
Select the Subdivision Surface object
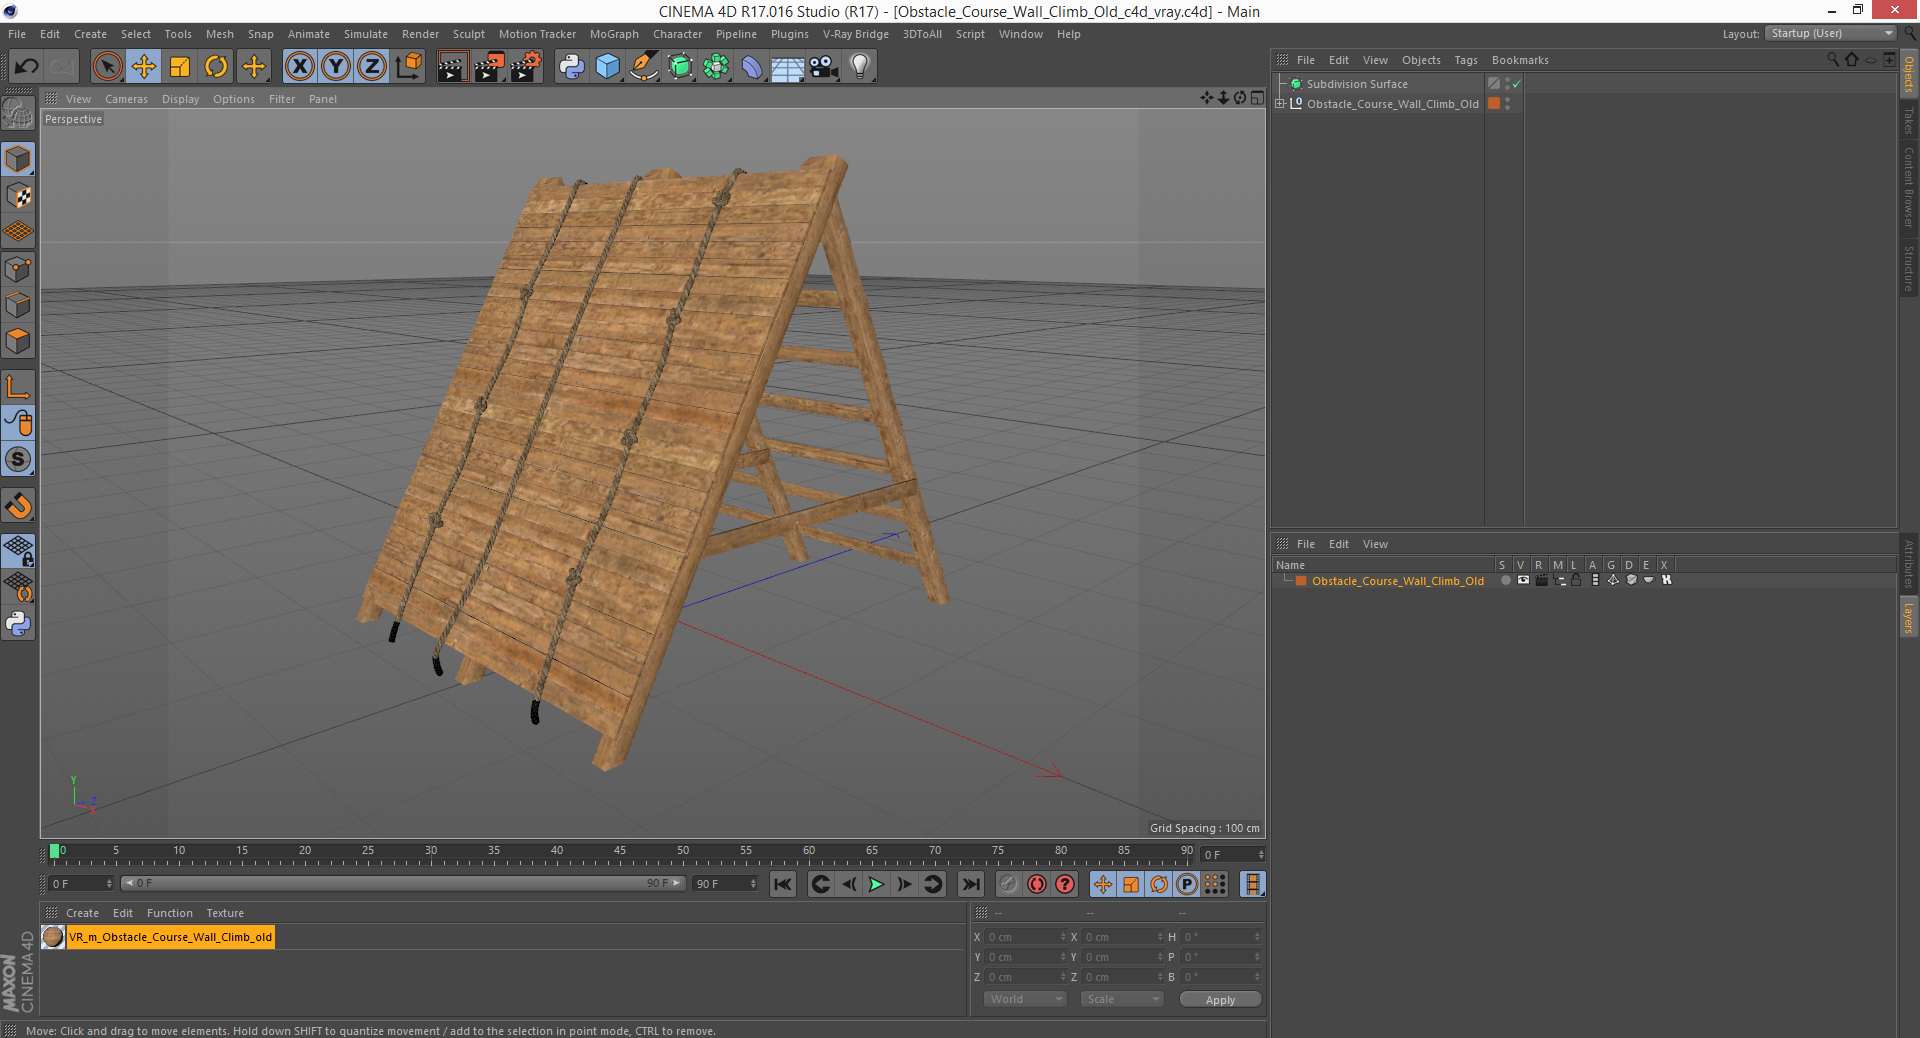pos(1356,84)
